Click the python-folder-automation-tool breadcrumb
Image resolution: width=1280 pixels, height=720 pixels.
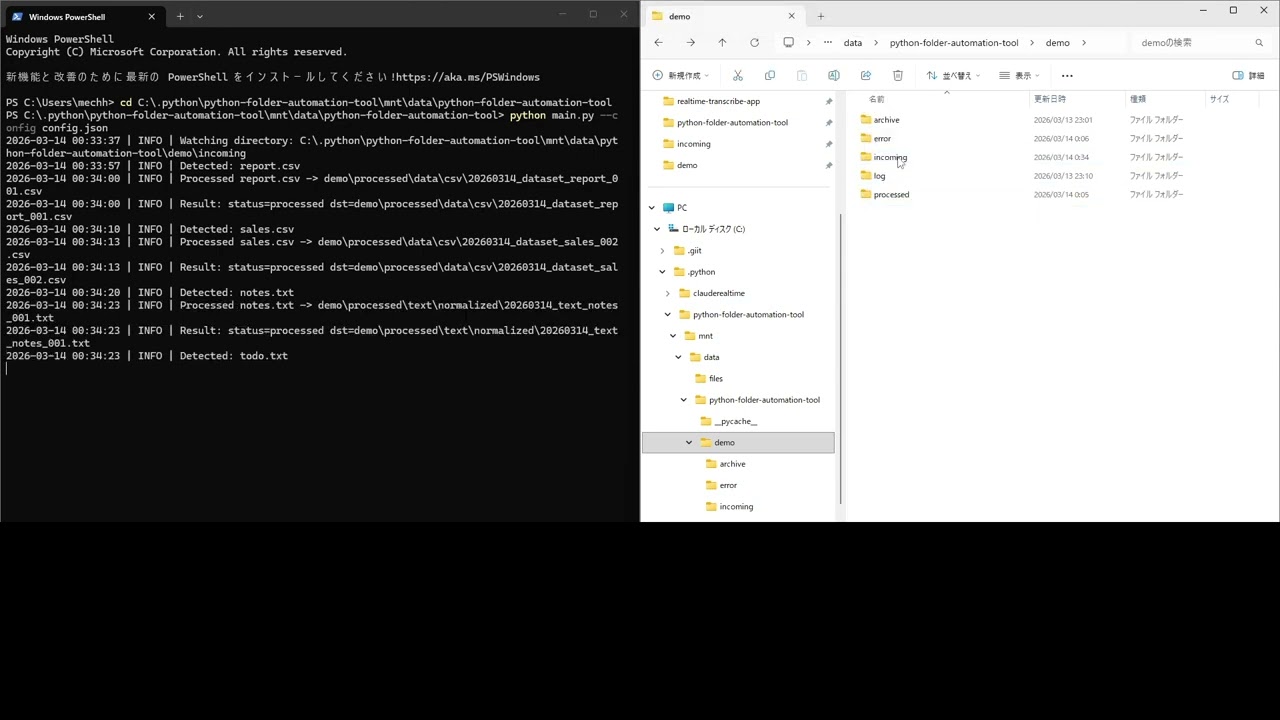(954, 43)
